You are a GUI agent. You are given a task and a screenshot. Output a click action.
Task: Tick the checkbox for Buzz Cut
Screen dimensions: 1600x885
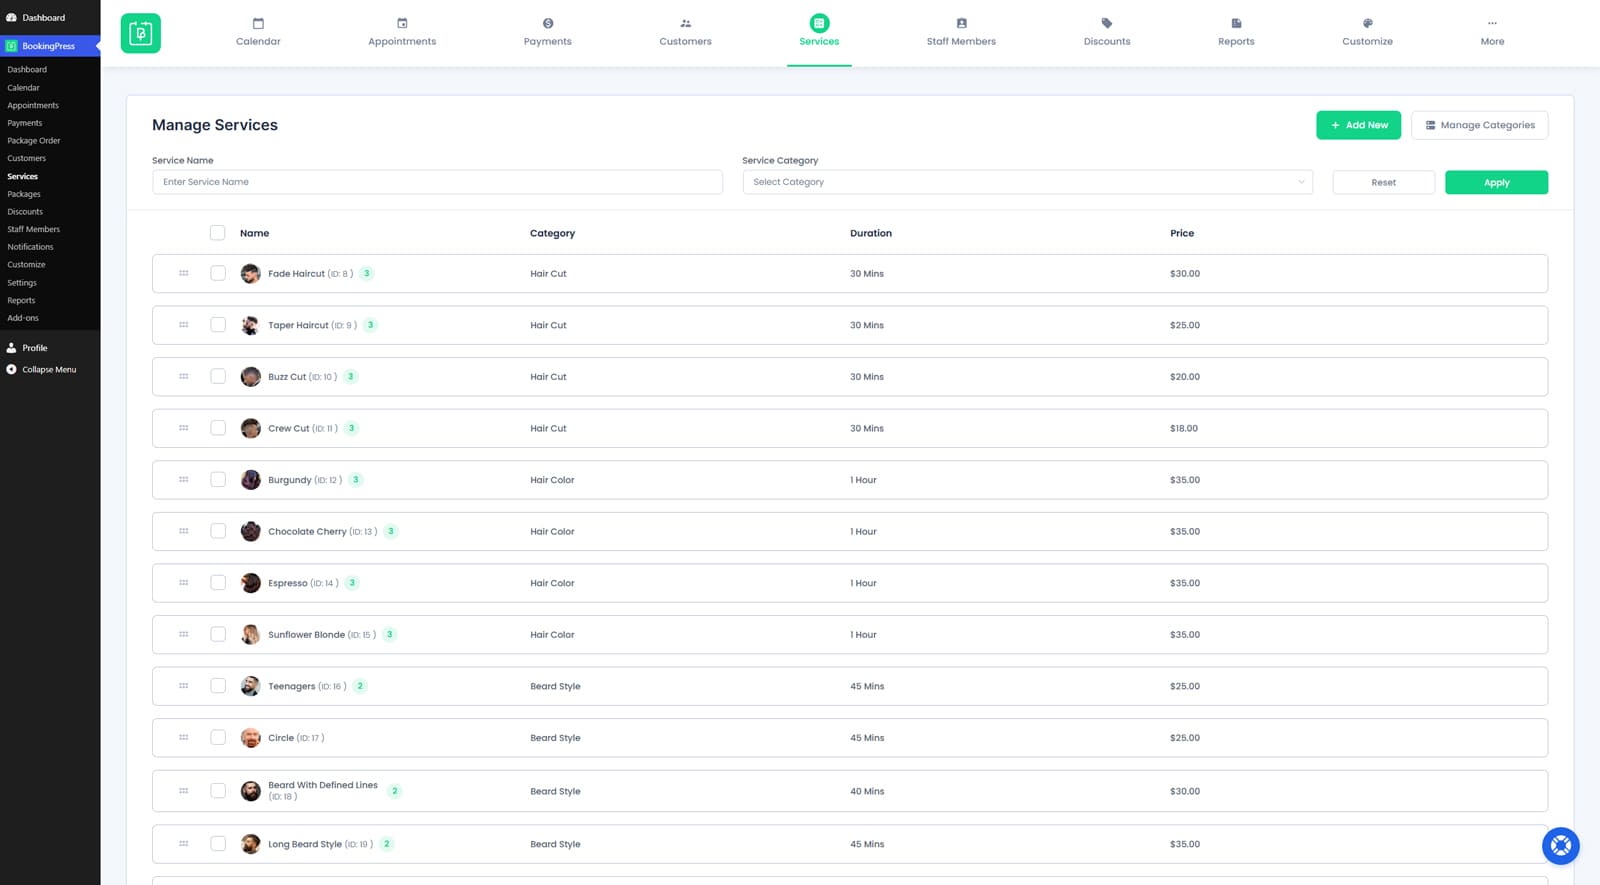218,377
